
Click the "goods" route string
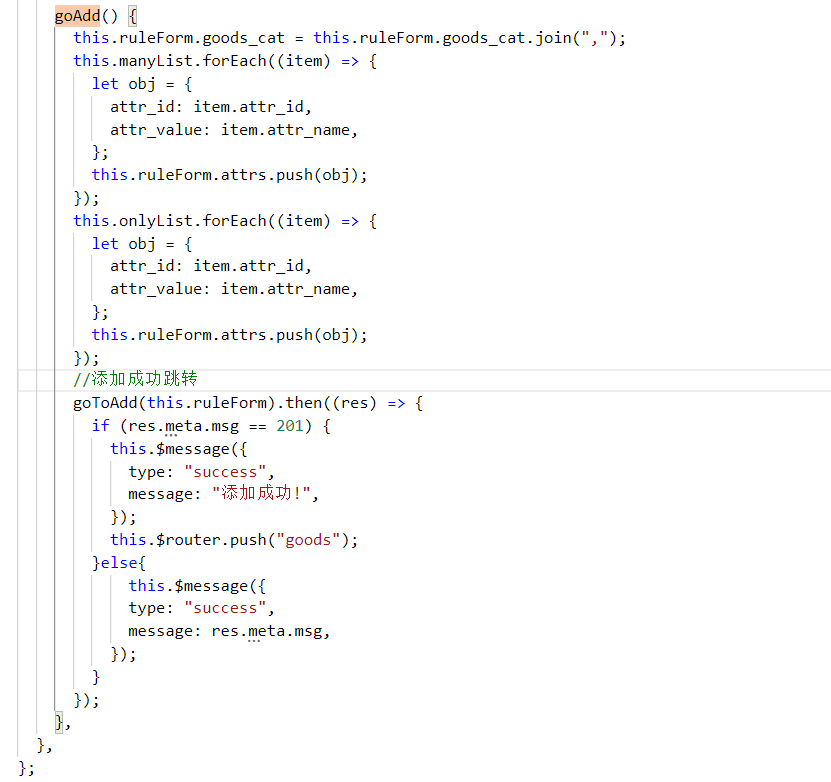point(308,540)
